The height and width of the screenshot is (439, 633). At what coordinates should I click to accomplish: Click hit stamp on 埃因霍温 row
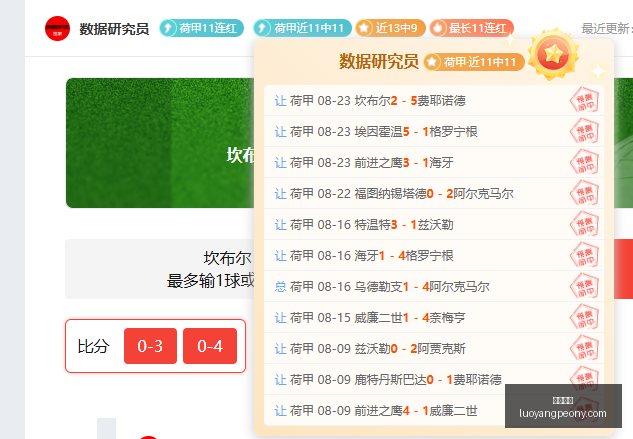click(584, 131)
